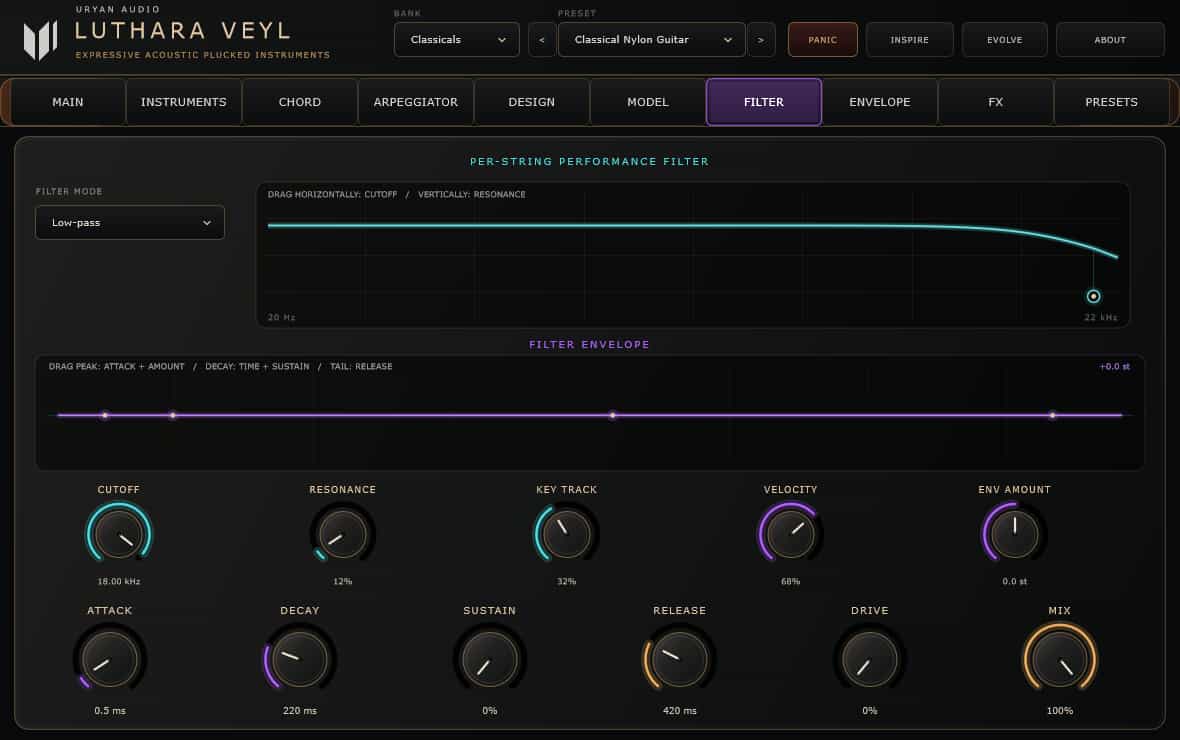Viewport: 1180px width, 740px height.
Task: Click the KEY TRACK knob
Action: pos(567,534)
